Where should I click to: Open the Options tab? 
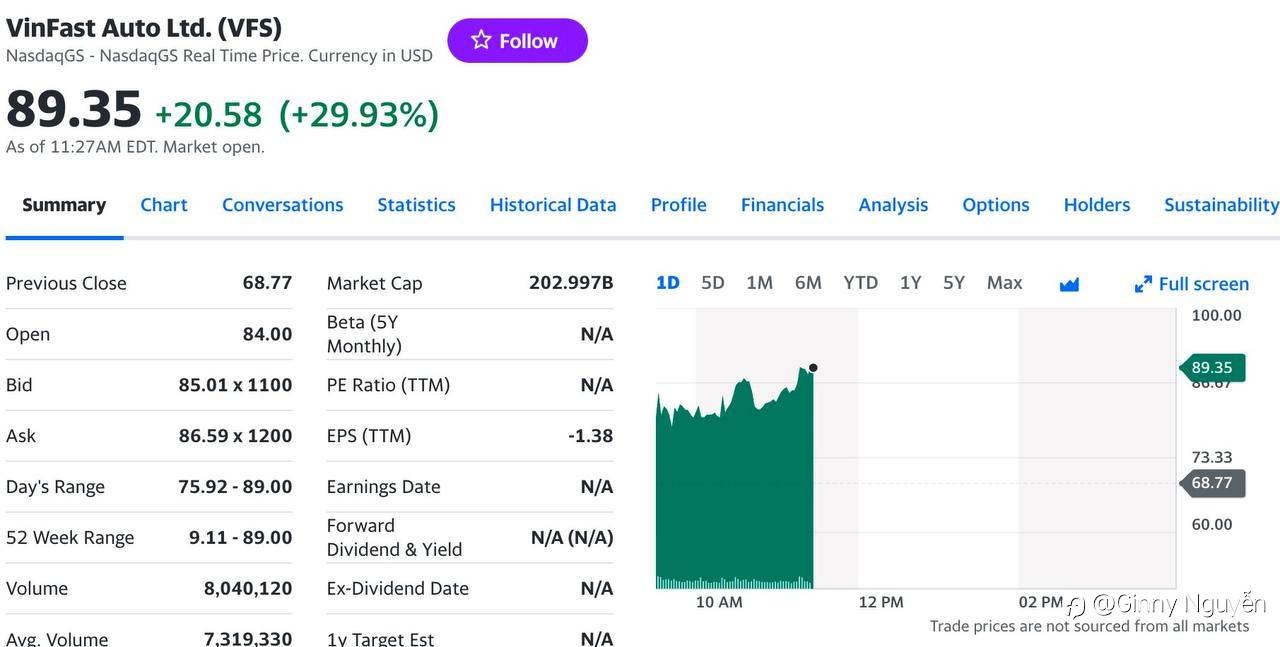995,205
